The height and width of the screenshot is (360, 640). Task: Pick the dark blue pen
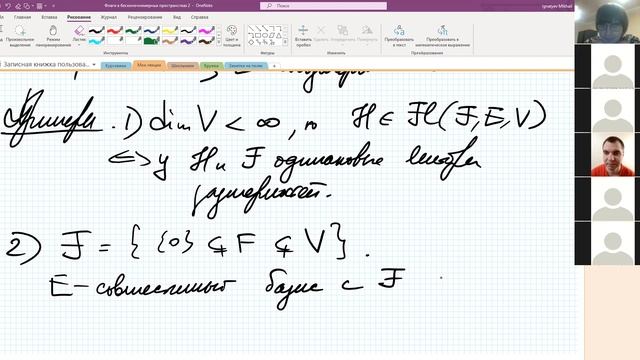151,31
